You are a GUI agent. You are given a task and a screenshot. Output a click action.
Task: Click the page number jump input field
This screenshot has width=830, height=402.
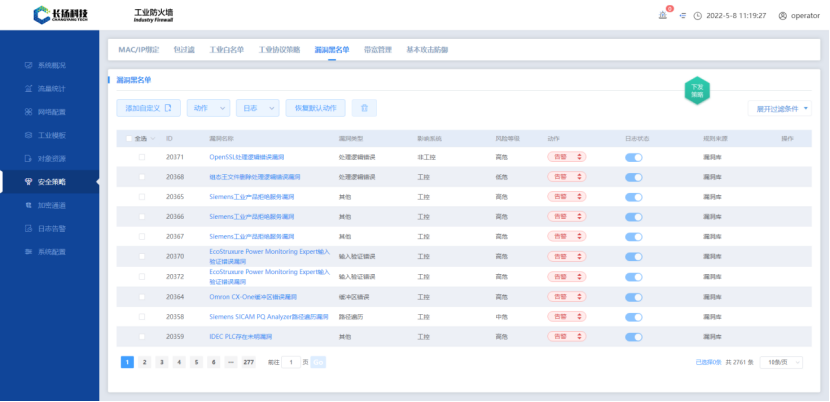(x=290, y=362)
